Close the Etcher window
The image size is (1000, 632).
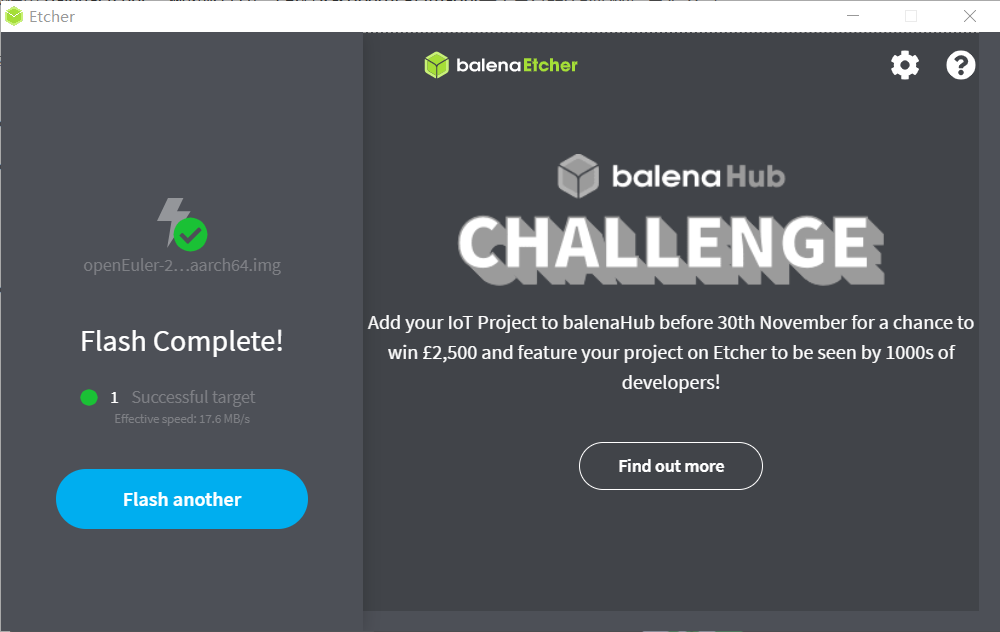tap(970, 16)
